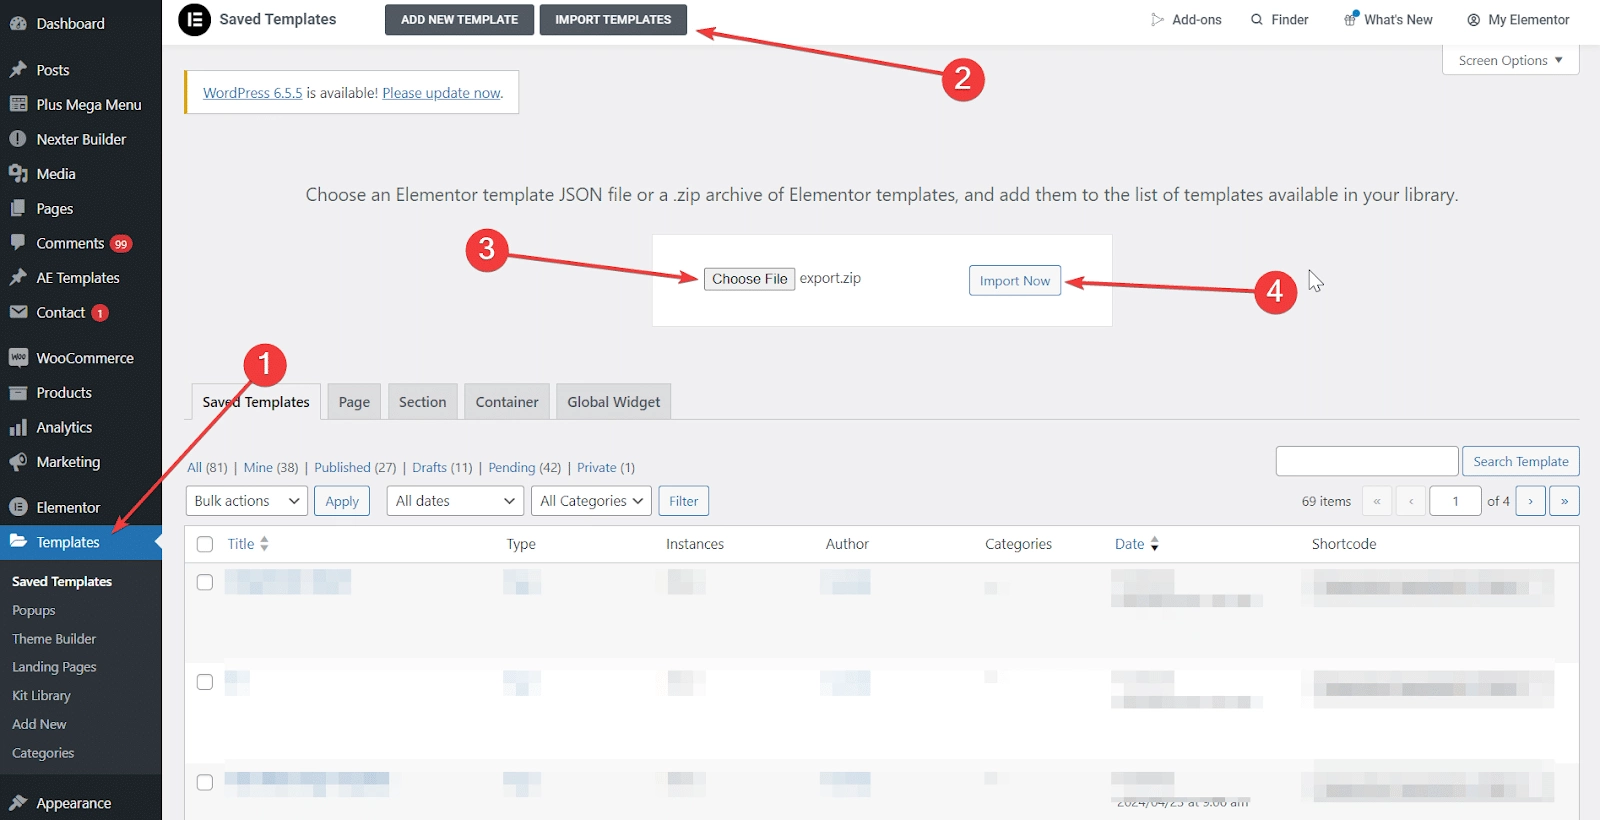The image size is (1600, 820).
Task: Click the Comments speech bubble icon
Action: 18,243
